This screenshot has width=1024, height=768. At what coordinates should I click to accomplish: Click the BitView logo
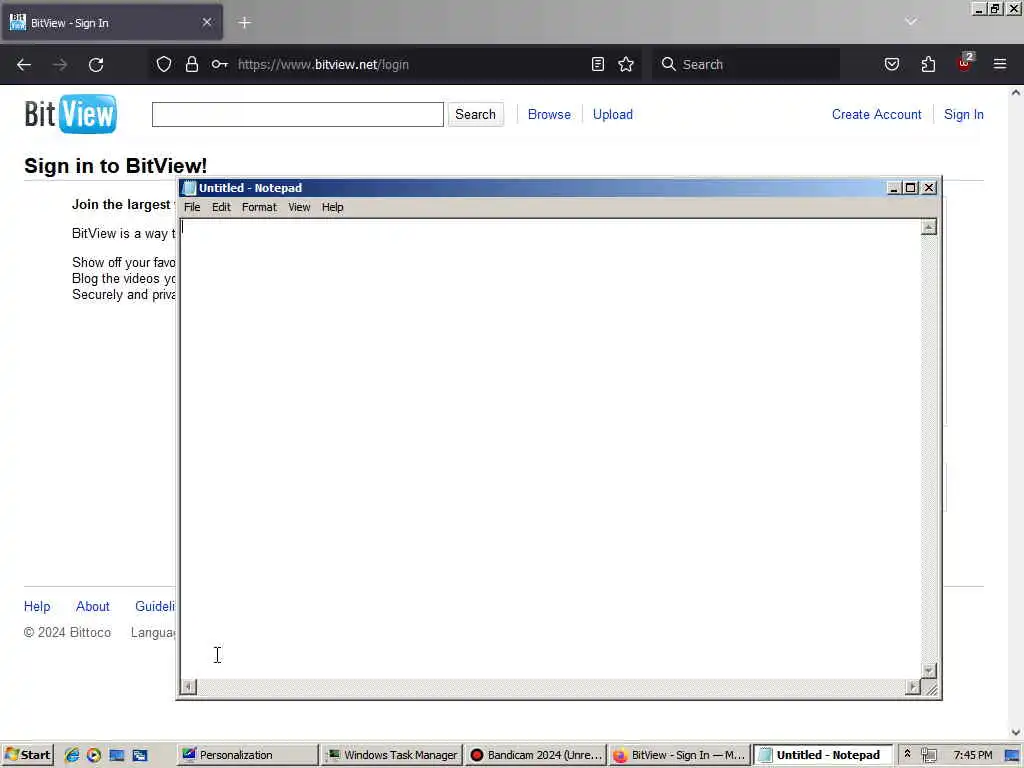[x=71, y=114]
